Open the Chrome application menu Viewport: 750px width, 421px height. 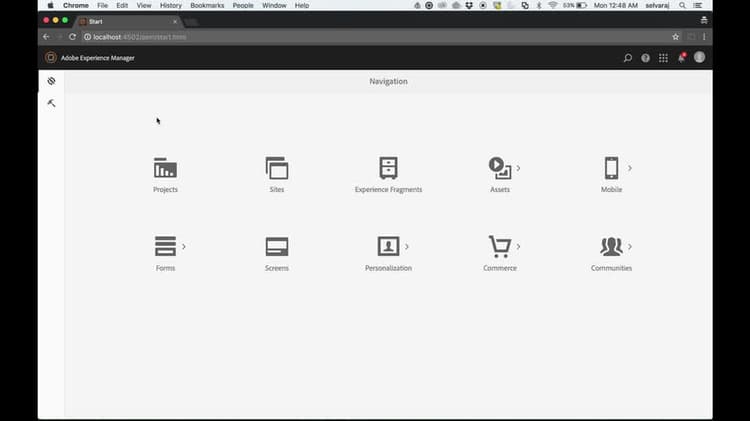pyautogui.click(x=76, y=5)
